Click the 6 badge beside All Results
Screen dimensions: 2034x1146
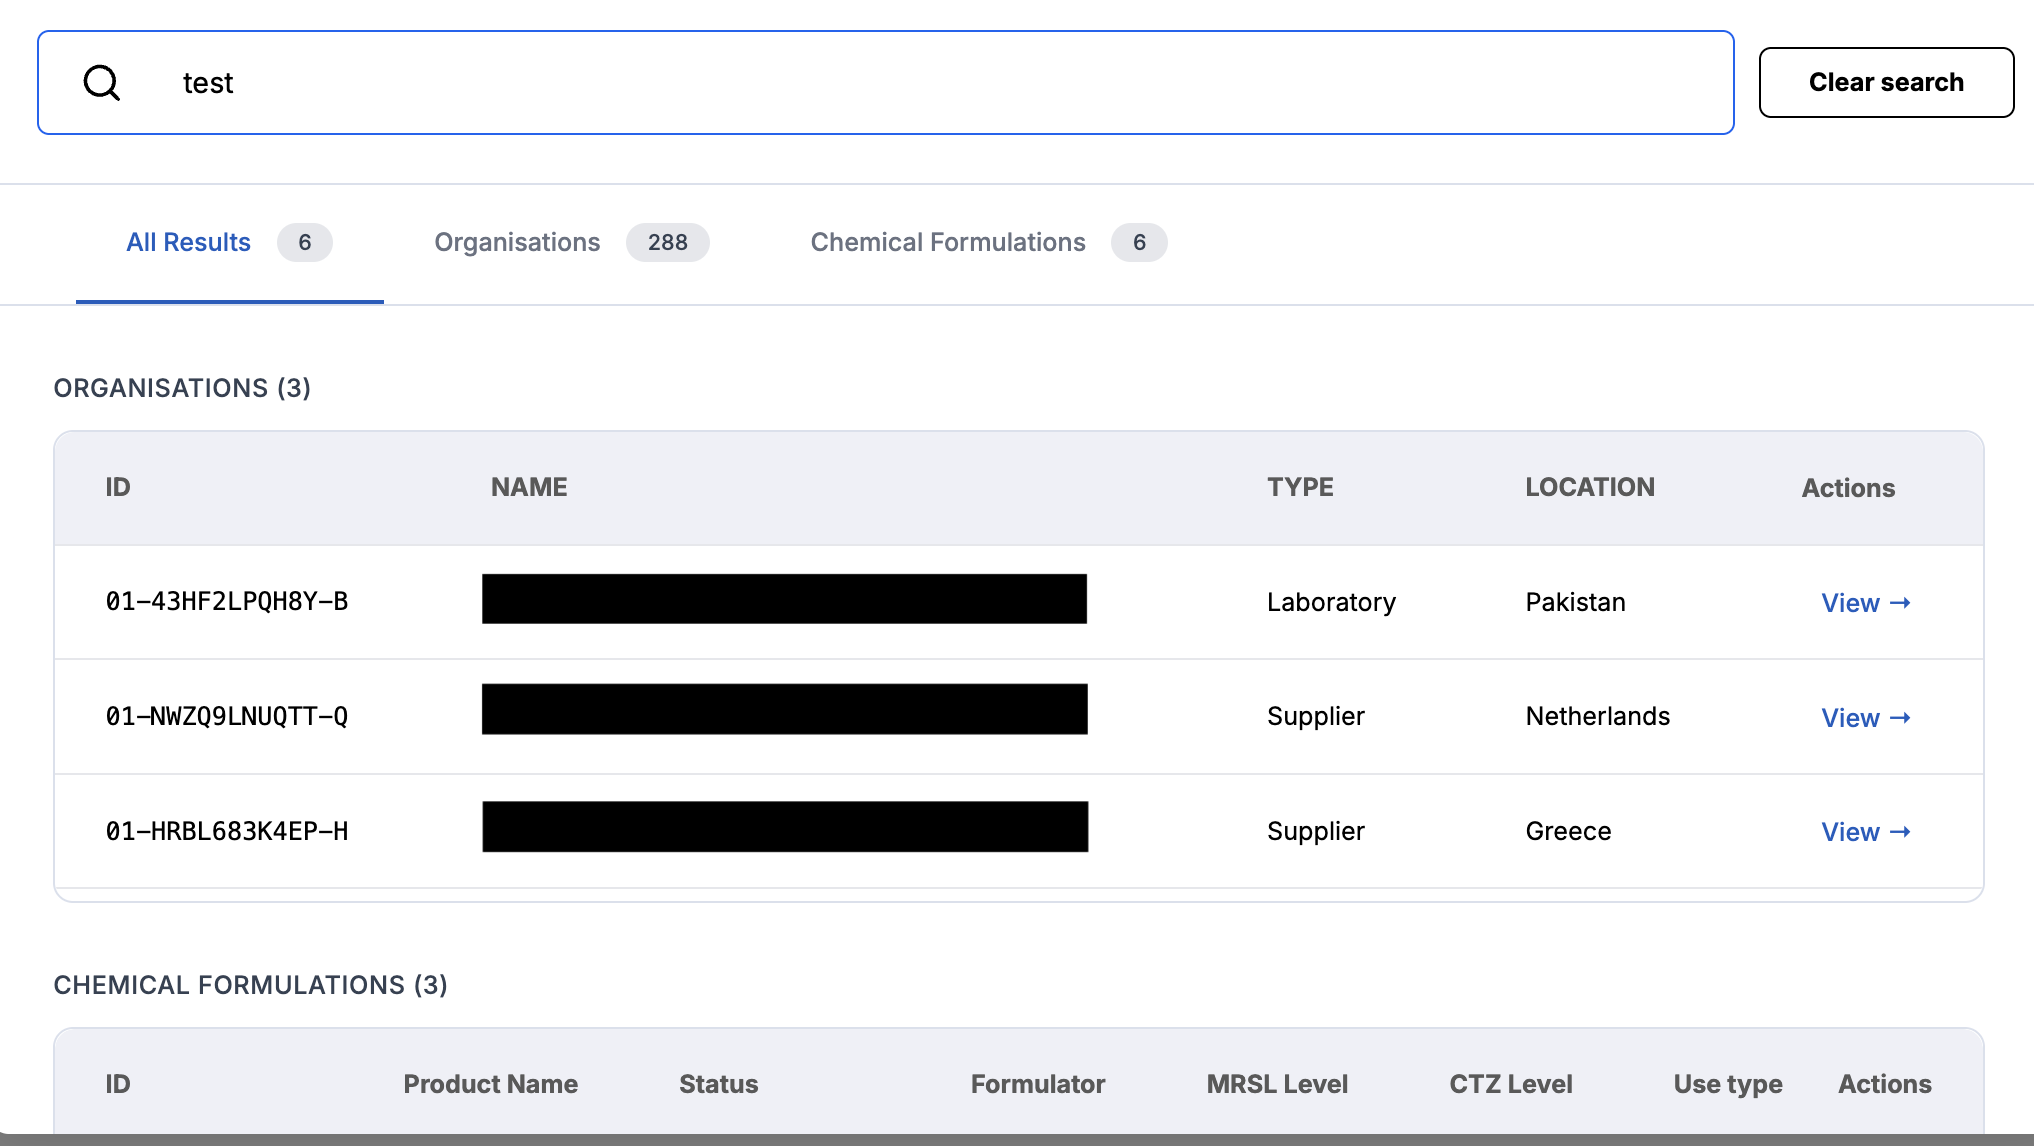pos(304,242)
